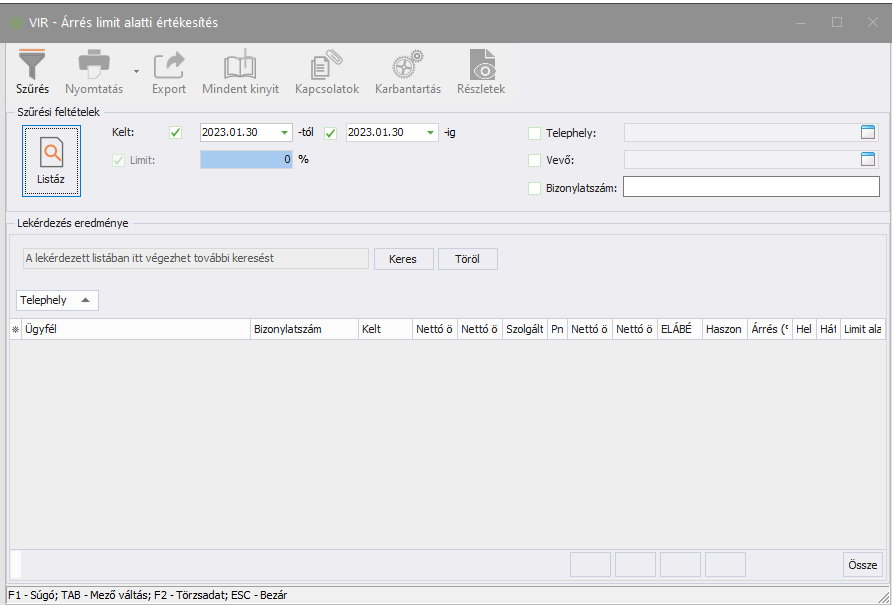The width and height of the screenshot is (892, 605).
Task: Enable the Vevő filter checkbox
Action: pyautogui.click(x=534, y=160)
